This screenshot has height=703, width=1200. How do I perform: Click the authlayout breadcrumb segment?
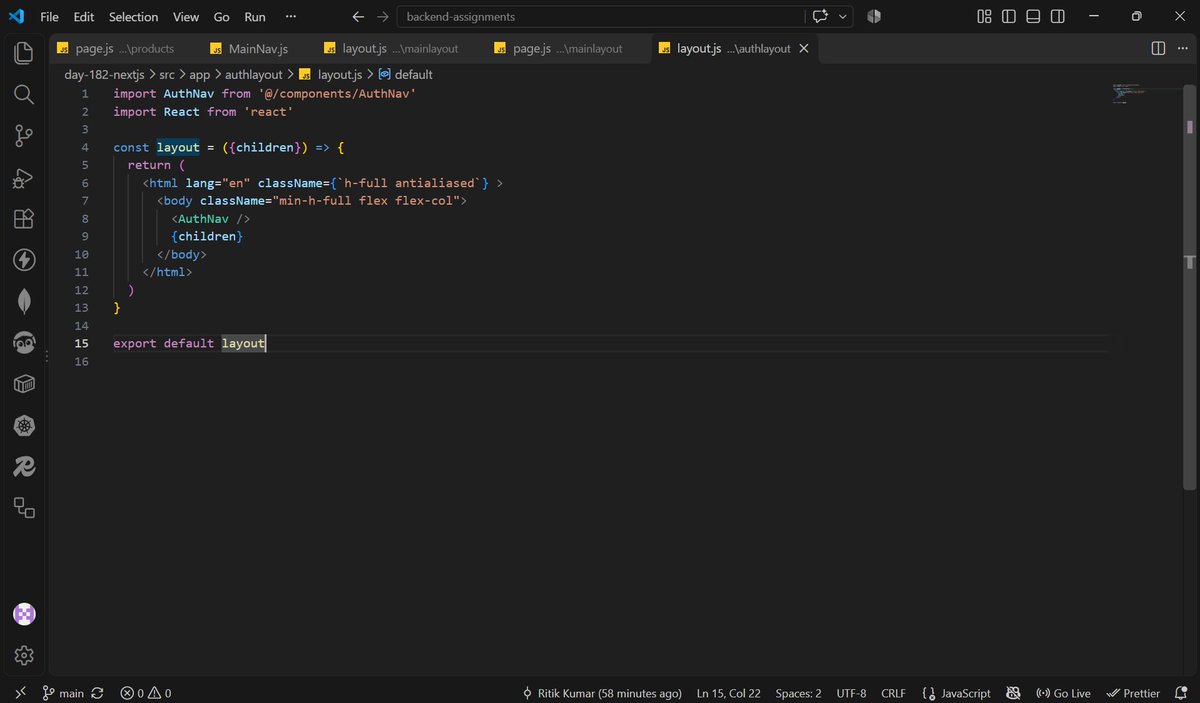pos(254,74)
